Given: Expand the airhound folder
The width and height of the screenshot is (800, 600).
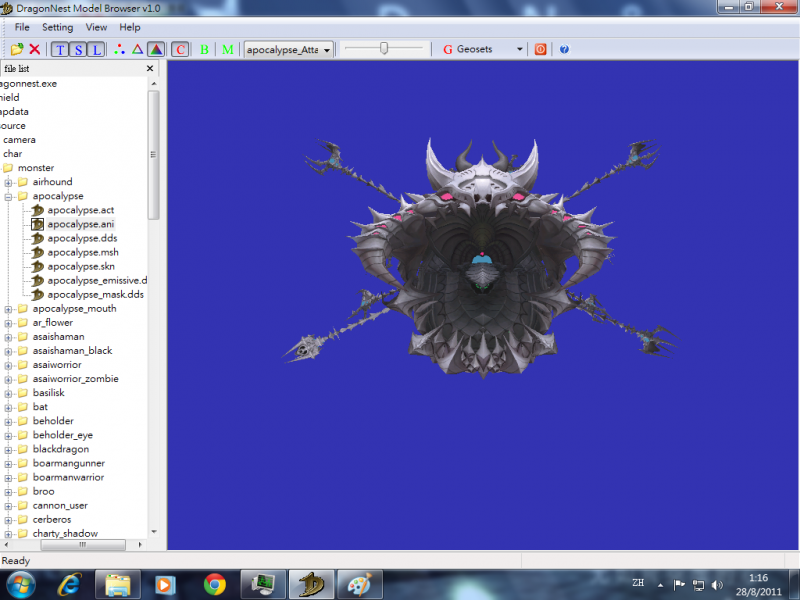Looking at the screenshot, I should pos(8,183).
